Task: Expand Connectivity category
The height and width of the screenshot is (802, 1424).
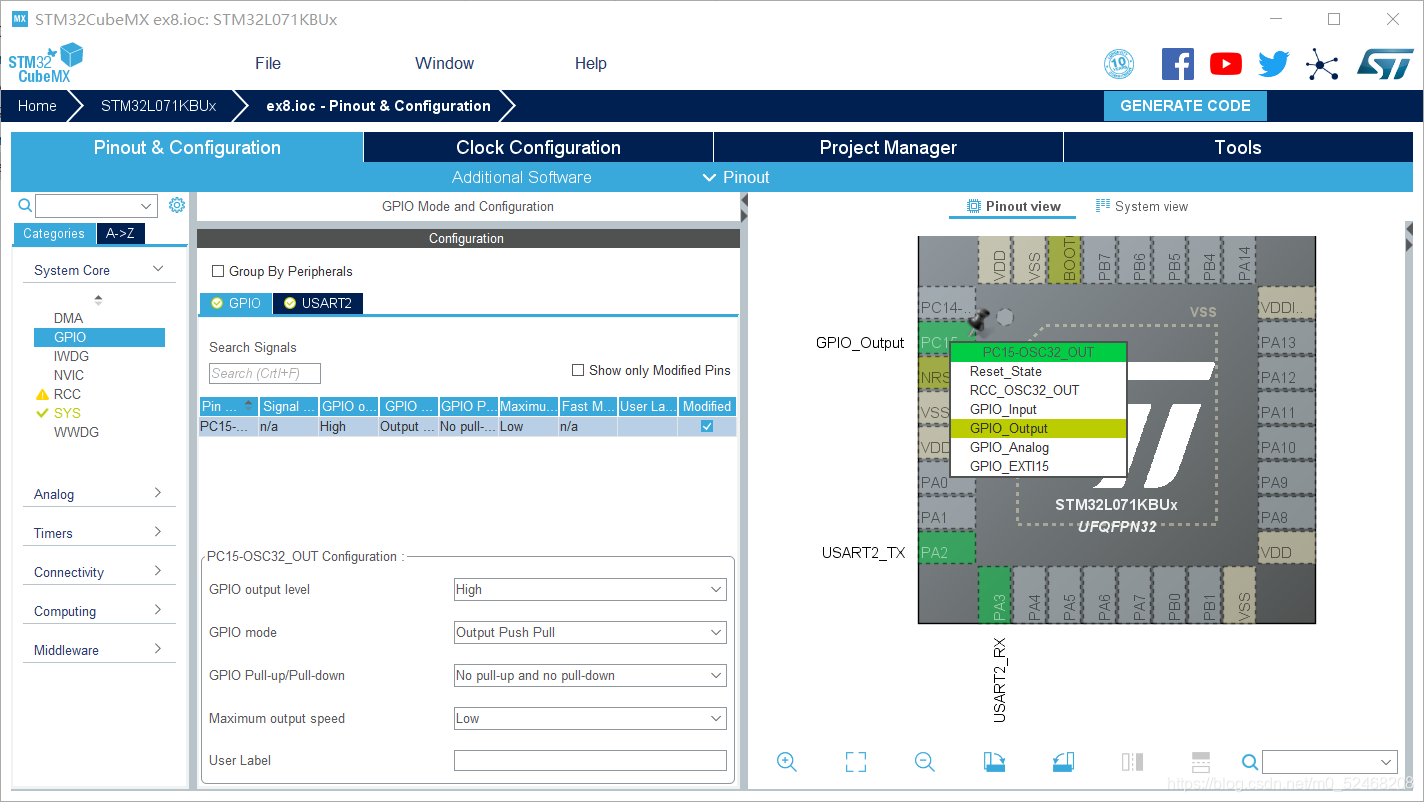Action: tap(99, 572)
